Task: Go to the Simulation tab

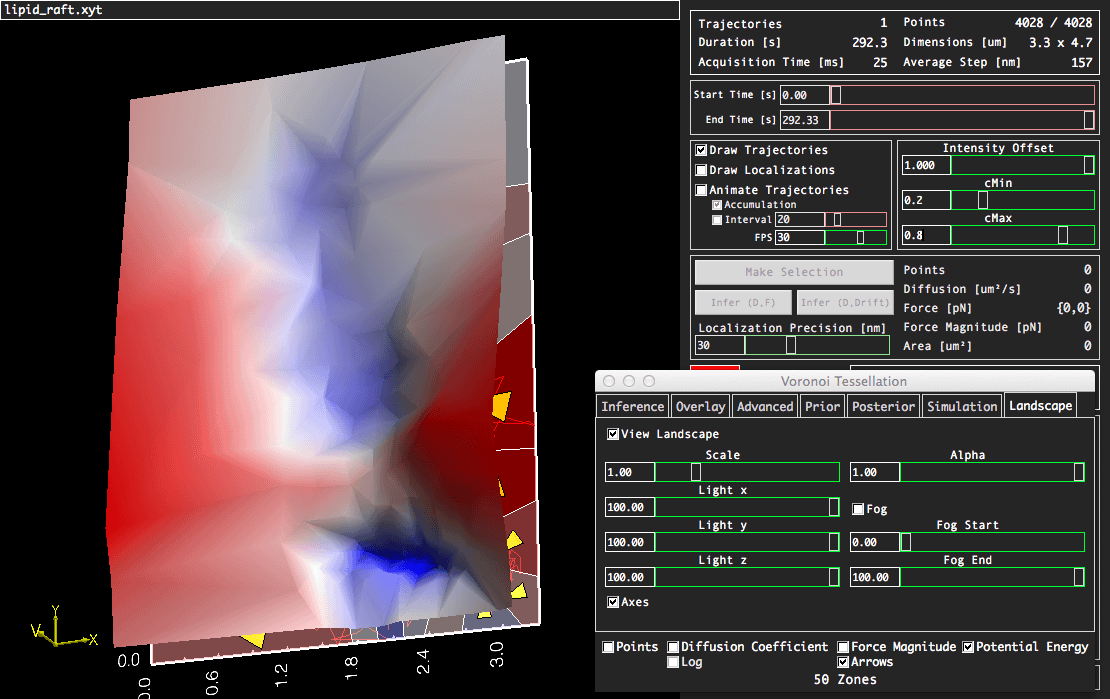Action: (x=961, y=406)
